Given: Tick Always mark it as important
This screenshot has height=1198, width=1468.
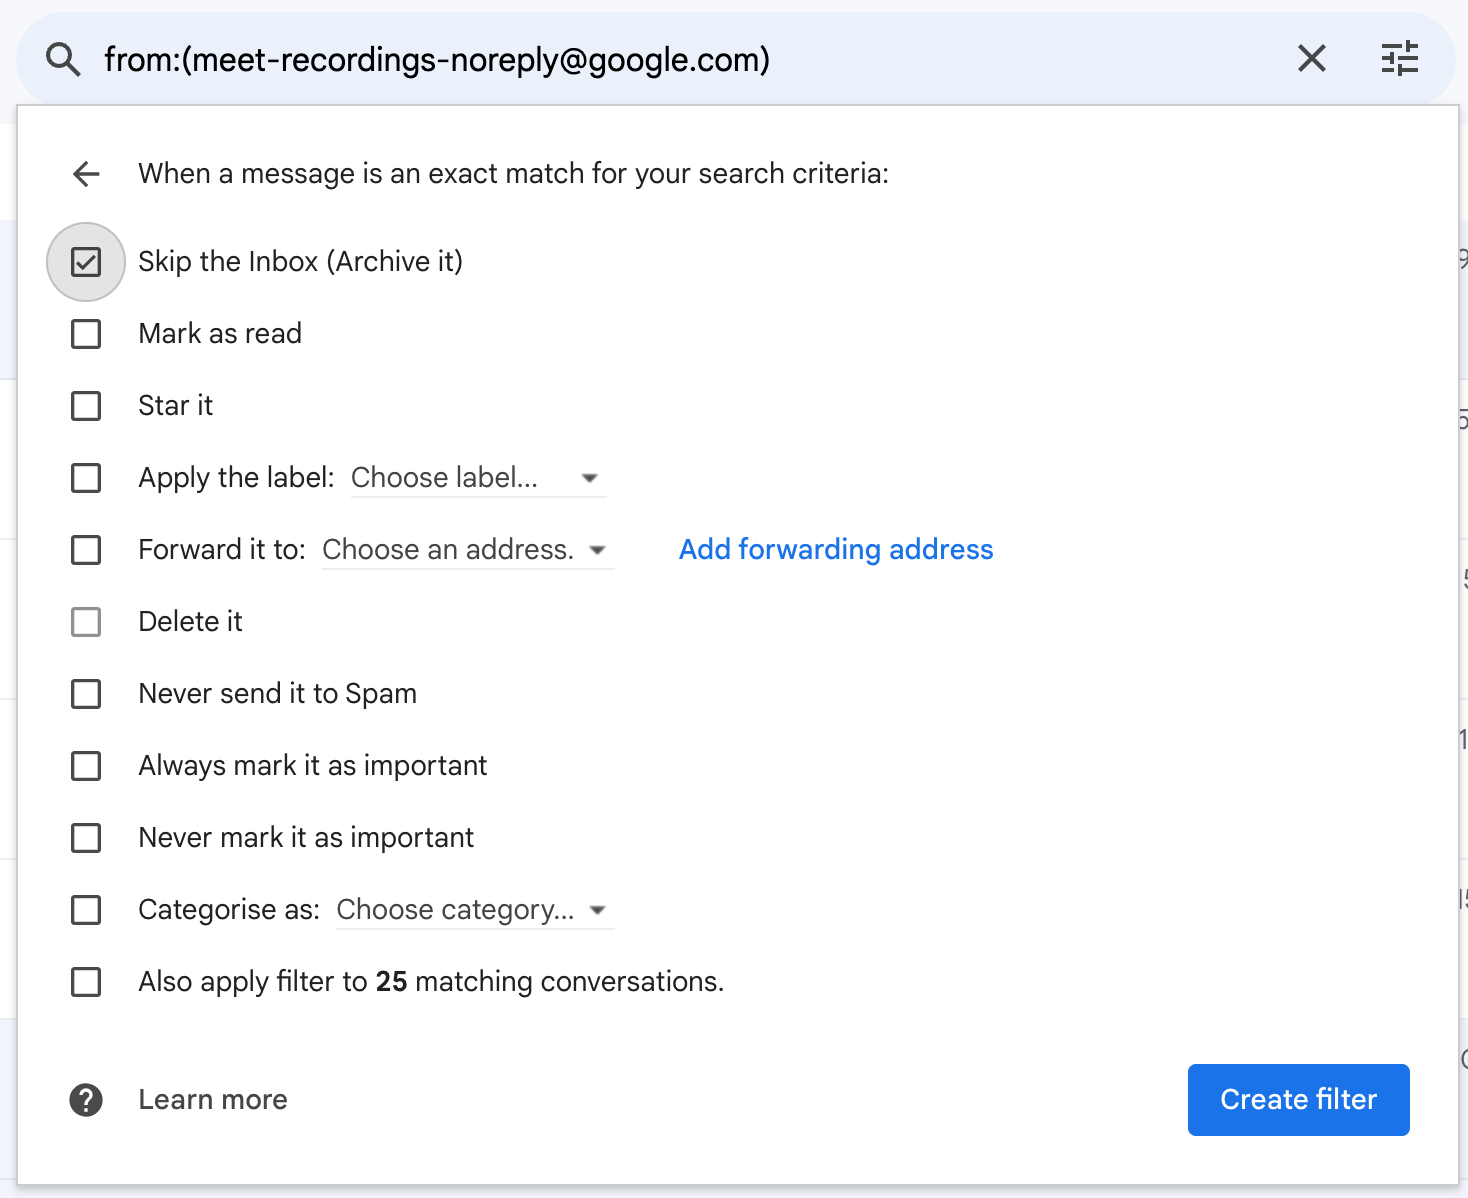Looking at the screenshot, I should pyautogui.click(x=86, y=766).
